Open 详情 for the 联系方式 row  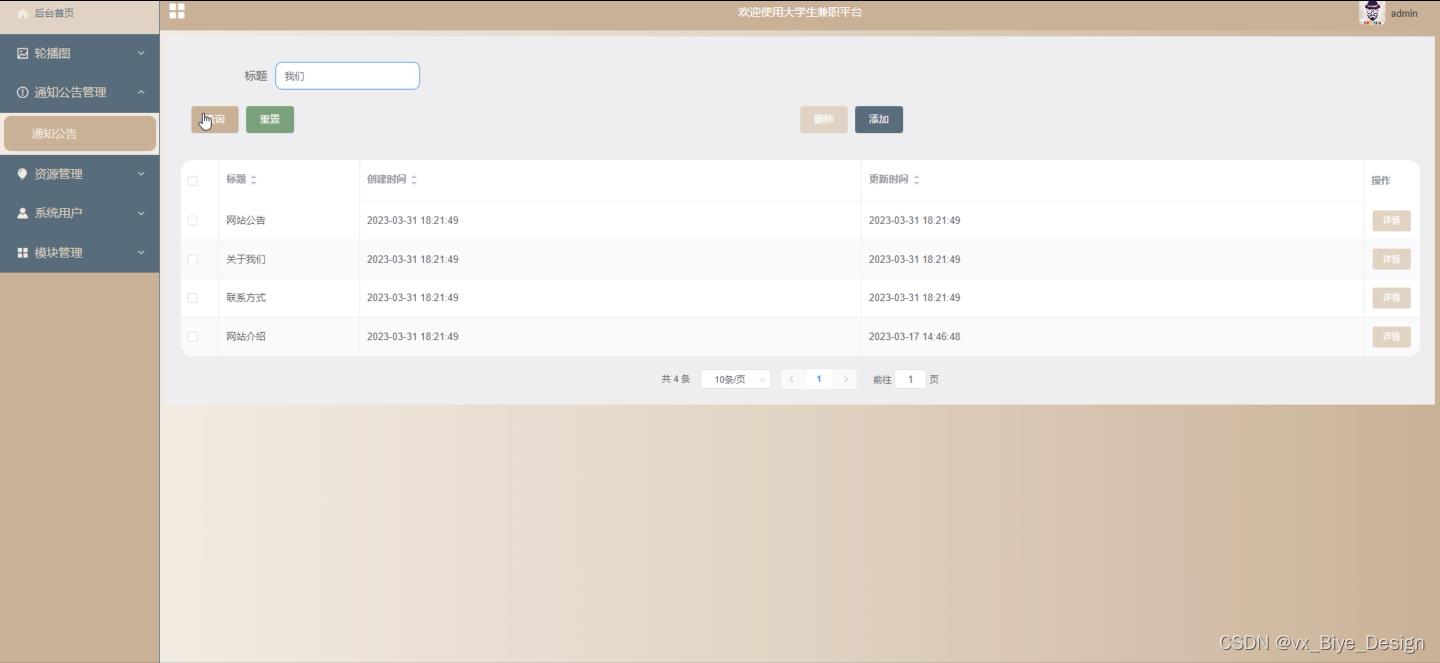click(x=1391, y=298)
